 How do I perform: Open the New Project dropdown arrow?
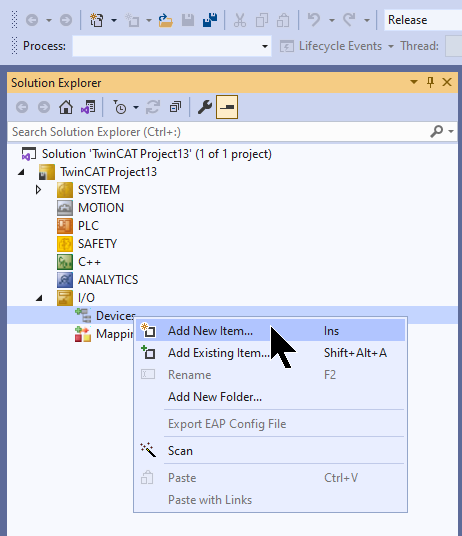(x=114, y=21)
